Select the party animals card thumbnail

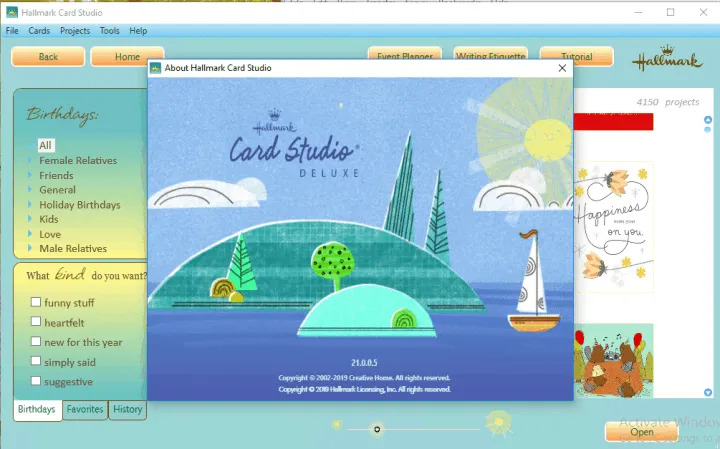(614, 360)
